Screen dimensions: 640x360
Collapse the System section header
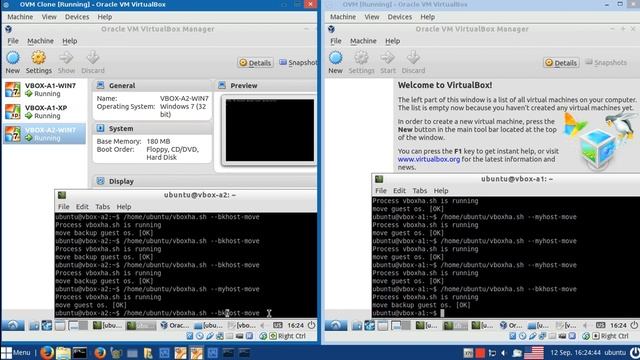(x=152, y=128)
